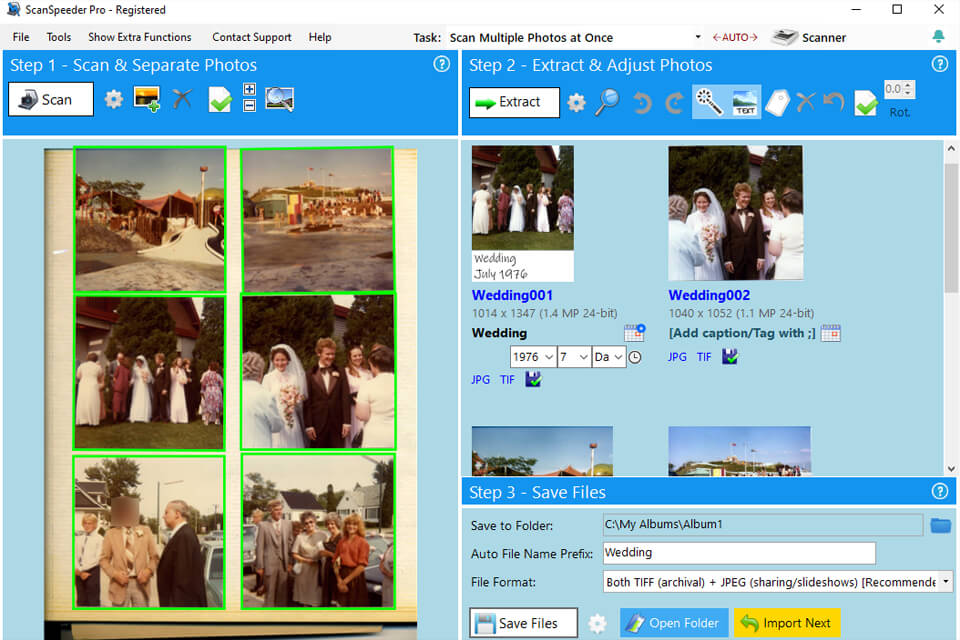The height and width of the screenshot is (640, 960).
Task: Click the Extract button
Action: pos(514,102)
